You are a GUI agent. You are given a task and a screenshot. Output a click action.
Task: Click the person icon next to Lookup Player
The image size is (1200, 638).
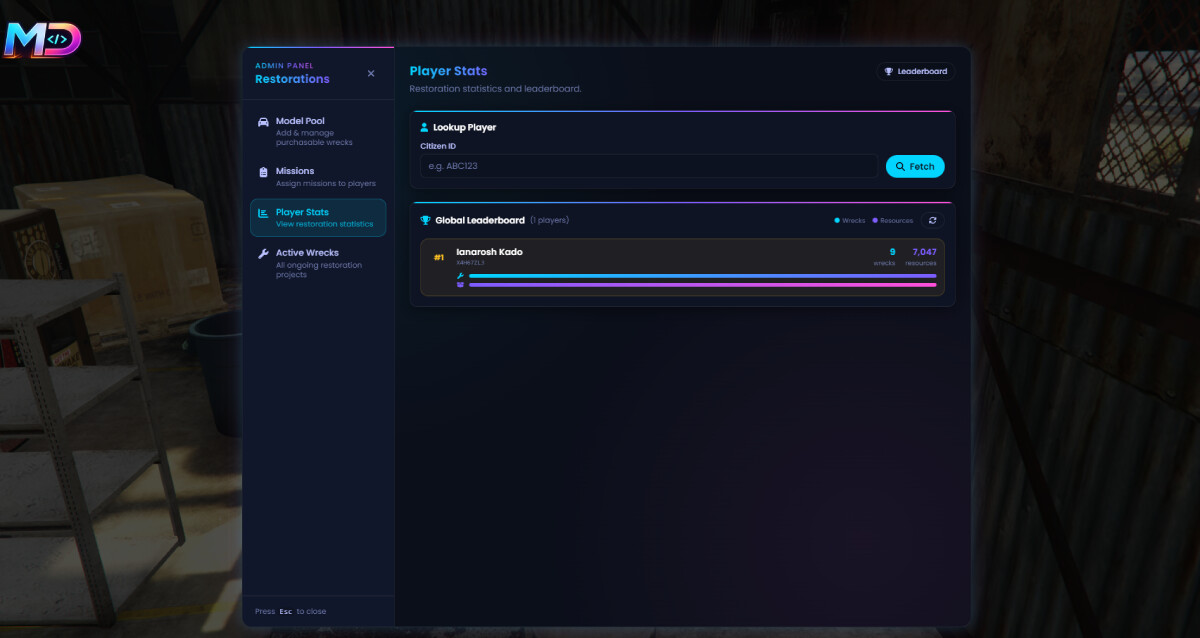424,128
